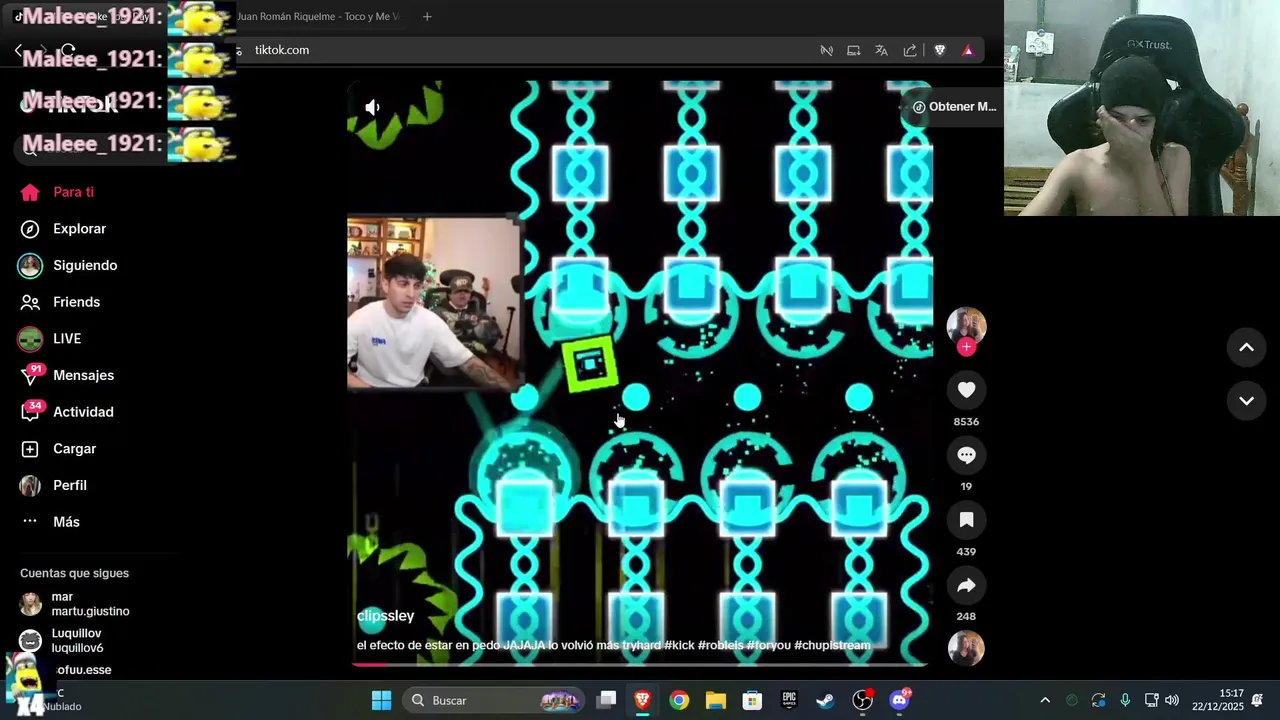Go to next video with down chevron
Image resolution: width=1280 pixels, height=720 pixels.
coord(1246,401)
